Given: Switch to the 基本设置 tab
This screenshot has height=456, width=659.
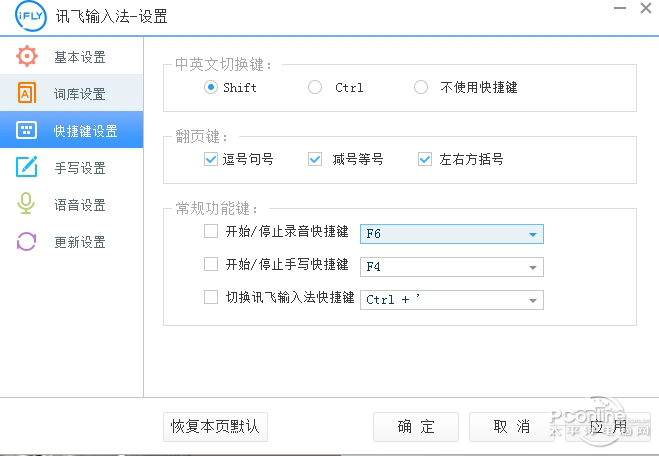Looking at the screenshot, I should (79, 57).
